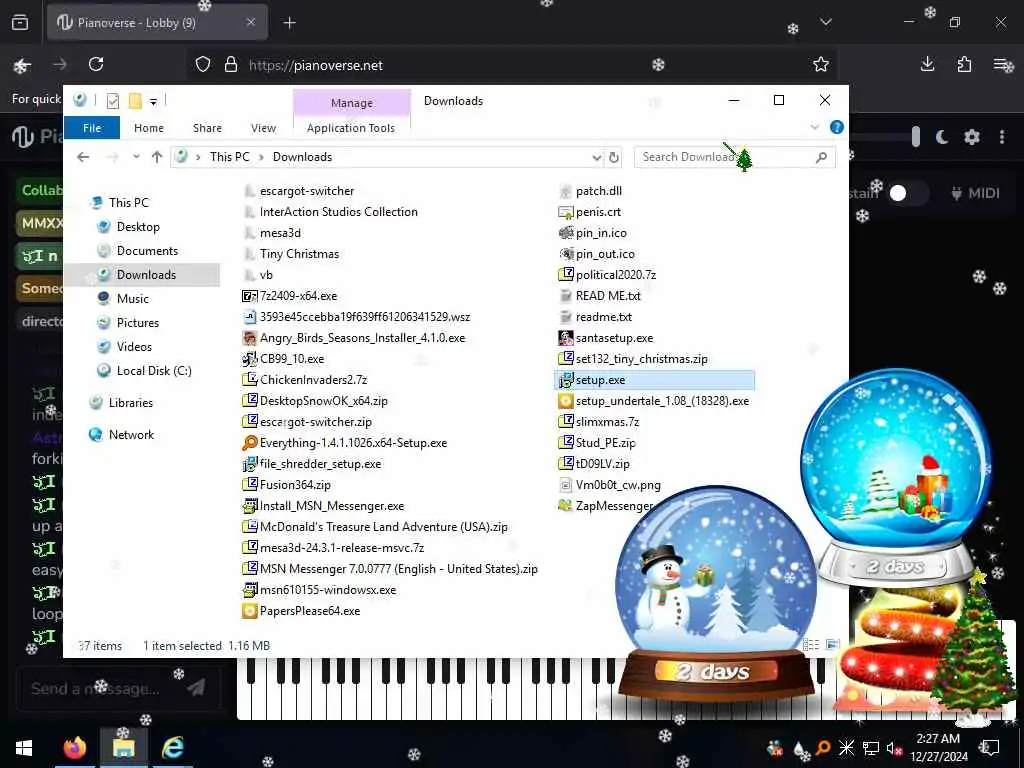Expand Explorer recent locations dropdown
Screen dimensions: 1024x768
(136, 157)
